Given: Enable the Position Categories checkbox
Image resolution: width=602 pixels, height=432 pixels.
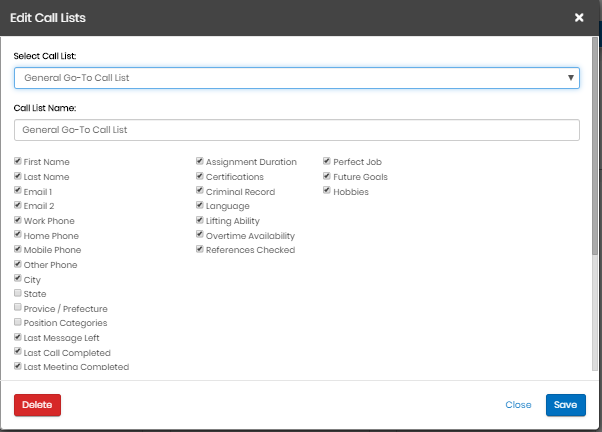Looking at the screenshot, I should pyautogui.click(x=18, y=323).
